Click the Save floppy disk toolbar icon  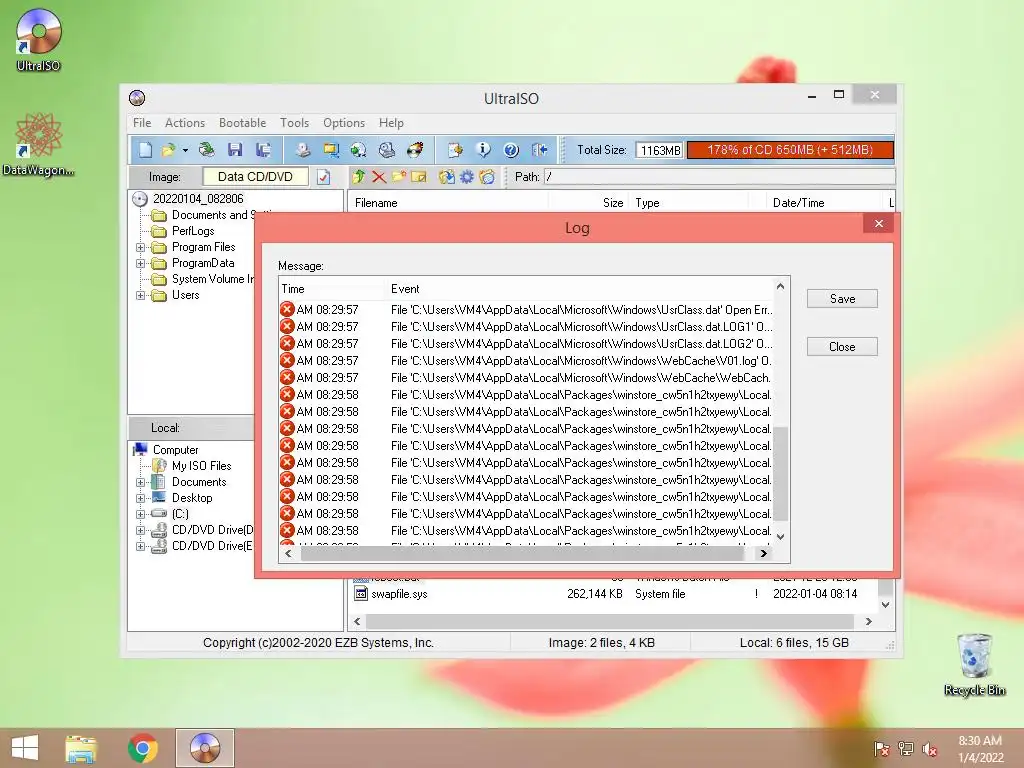(x=234, y=150)
